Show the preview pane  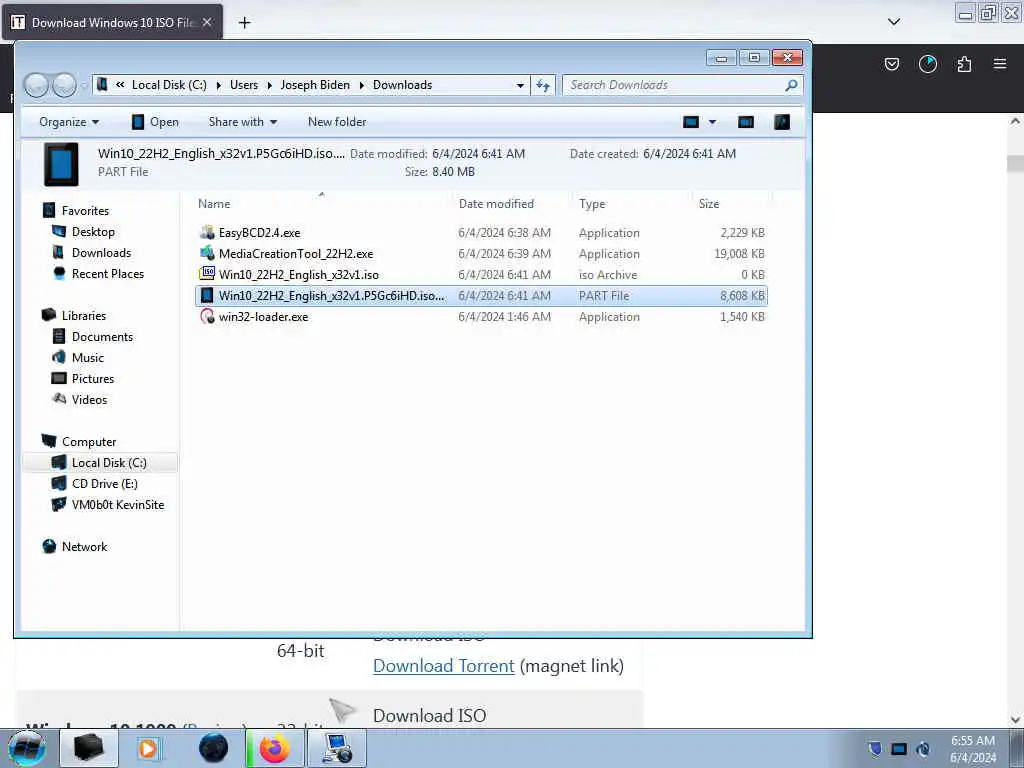click(746, 122)
